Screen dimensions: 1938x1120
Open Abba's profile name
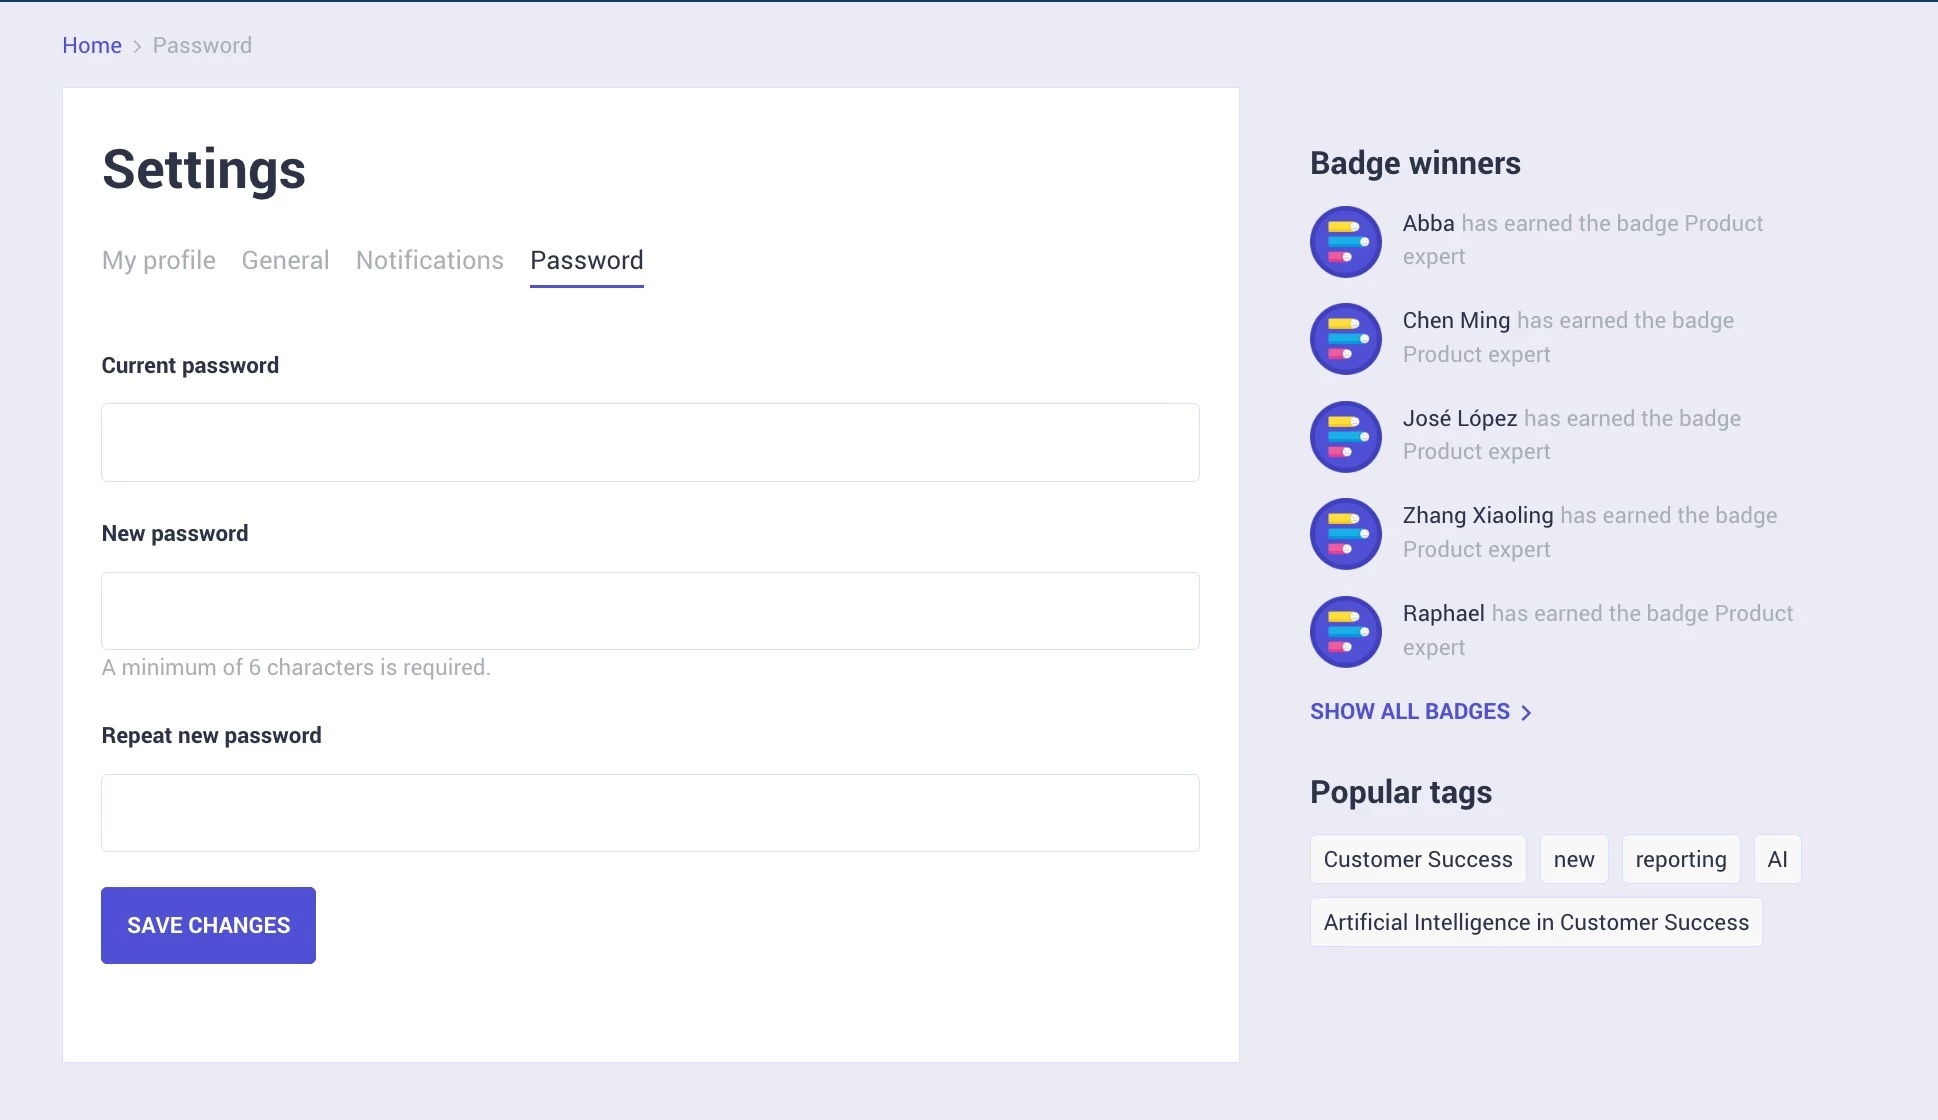1428,223
